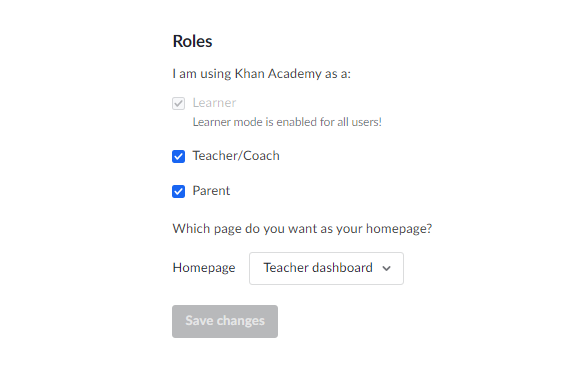Screen dimensions: 576x369
Task: Click the Homepage field label
Action: (x=204, y=268)
